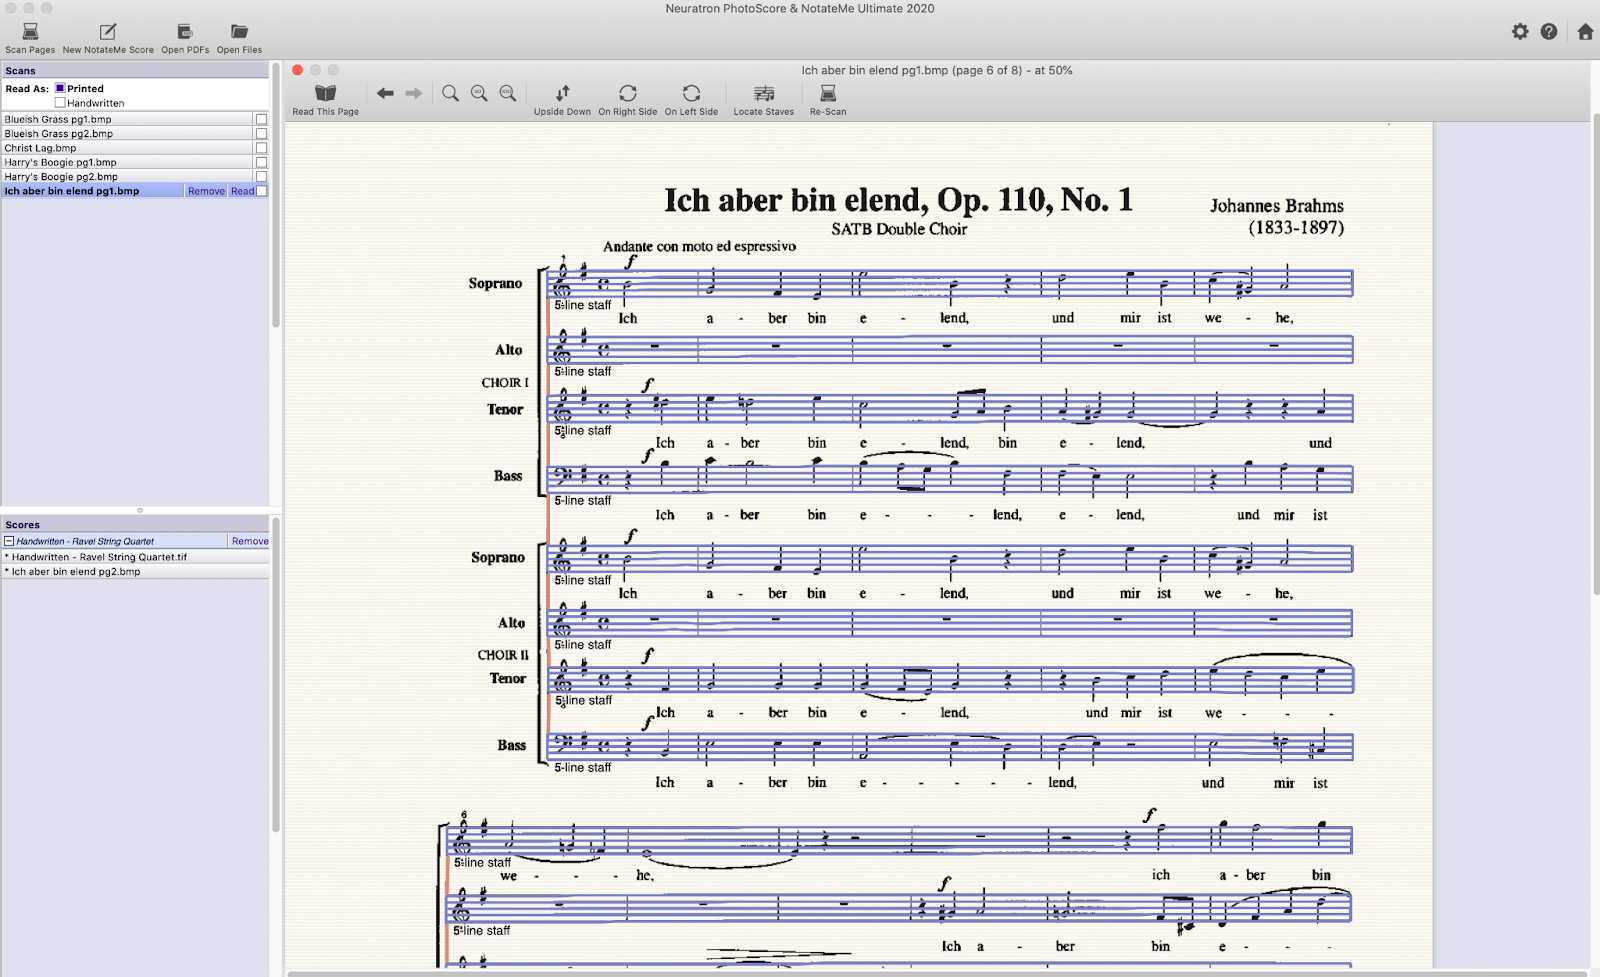Select Handwritten - Ravel String Quartet.tif page

(x=135, y=557)
